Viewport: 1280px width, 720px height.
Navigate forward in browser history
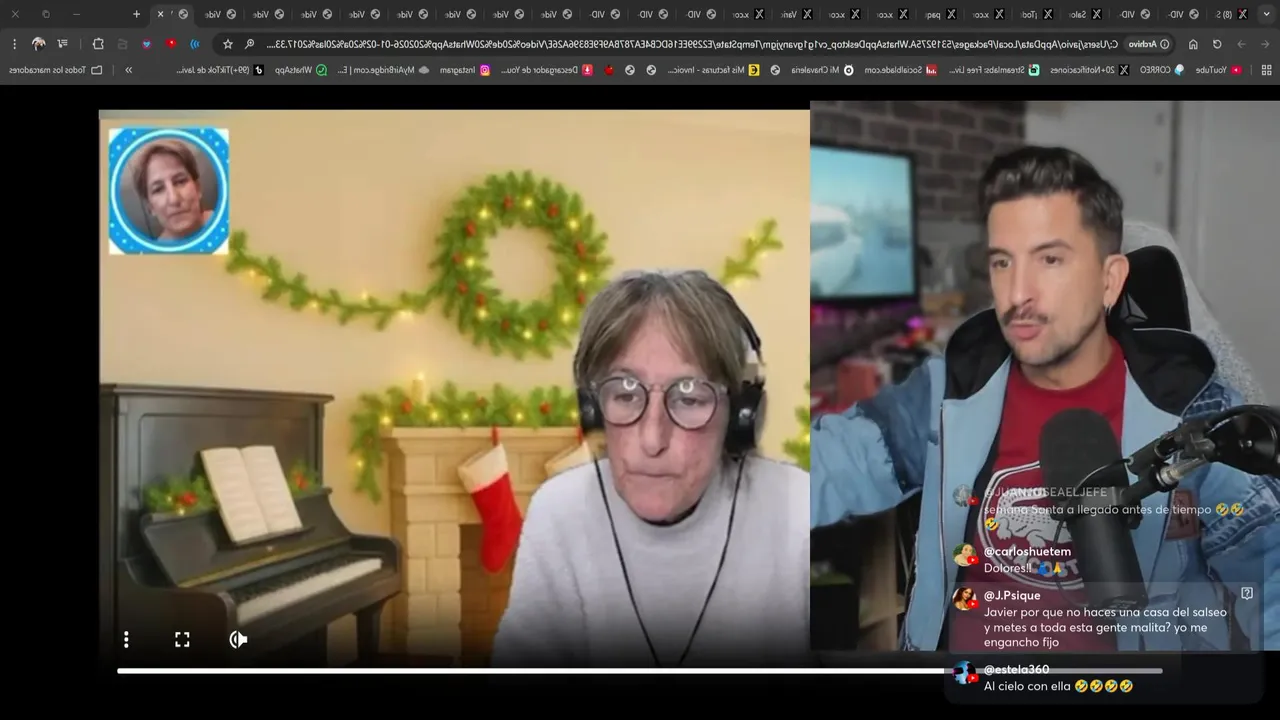(x=1241, y=44)
